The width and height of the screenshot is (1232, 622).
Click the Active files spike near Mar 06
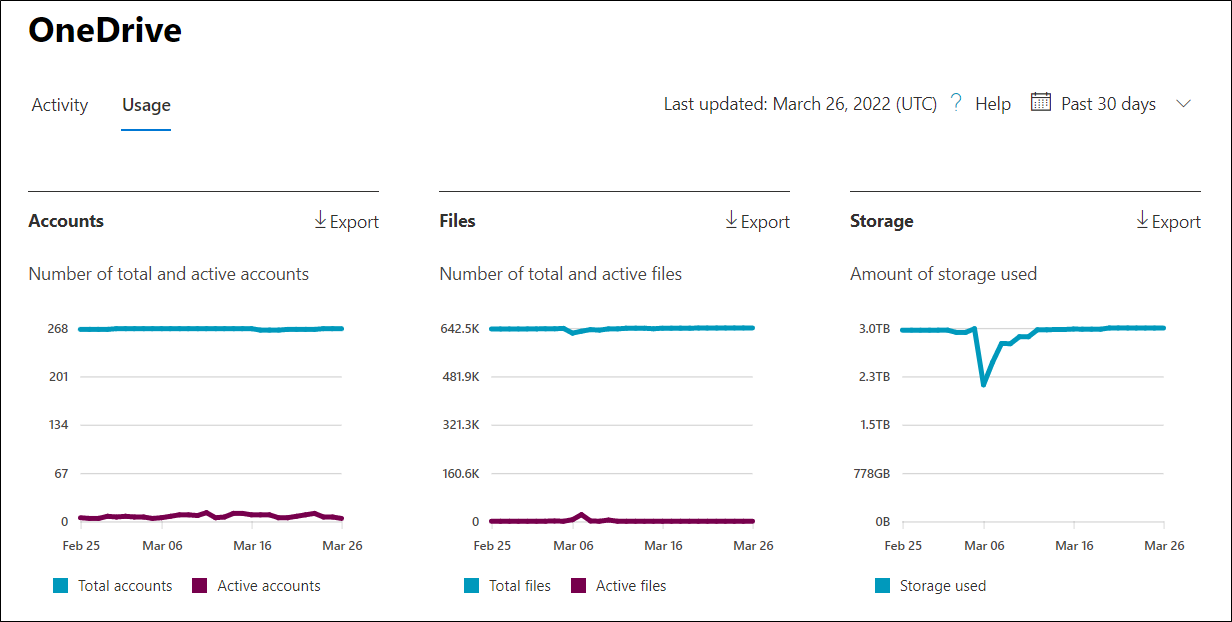pyautogui.click(x=582, y=515)
